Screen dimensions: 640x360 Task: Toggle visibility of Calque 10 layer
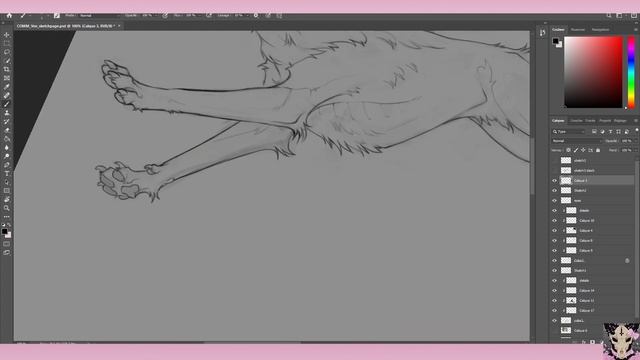point(554,220)
